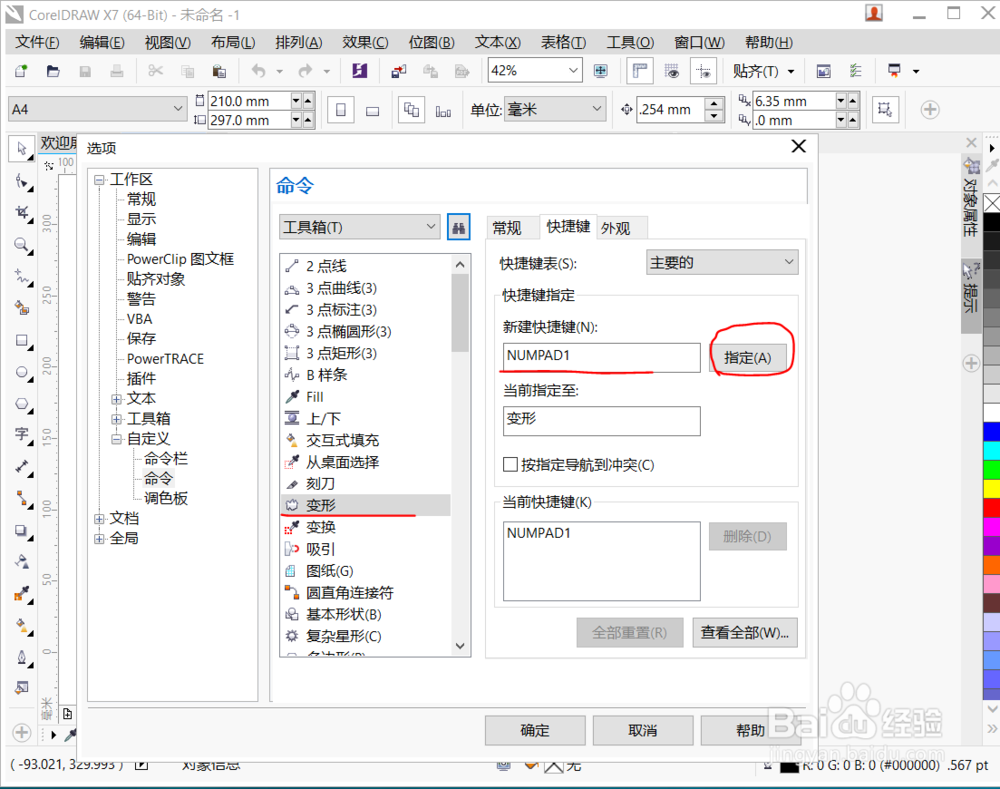Click the Paste icon
Image resolution: width=1000 pixels, height=789 pixels.
tap(219, 71)
